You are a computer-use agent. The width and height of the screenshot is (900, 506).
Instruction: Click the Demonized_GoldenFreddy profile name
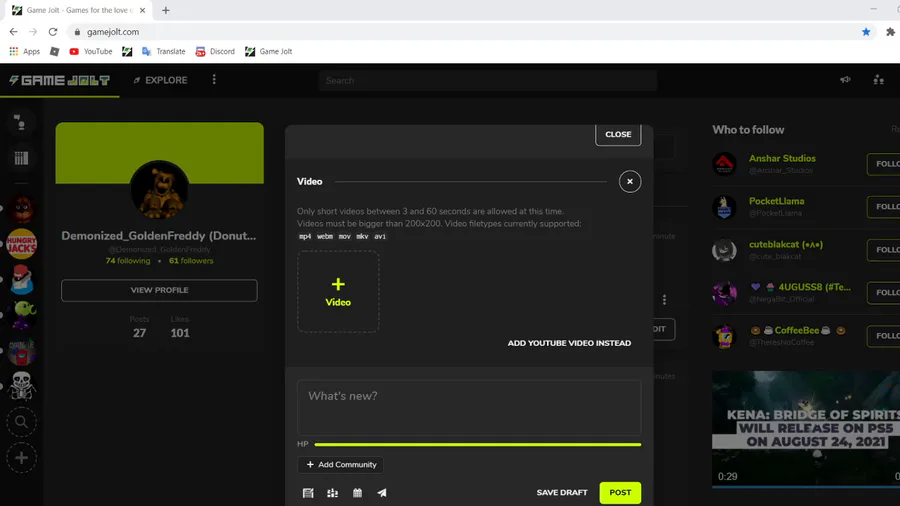point(159,236)
